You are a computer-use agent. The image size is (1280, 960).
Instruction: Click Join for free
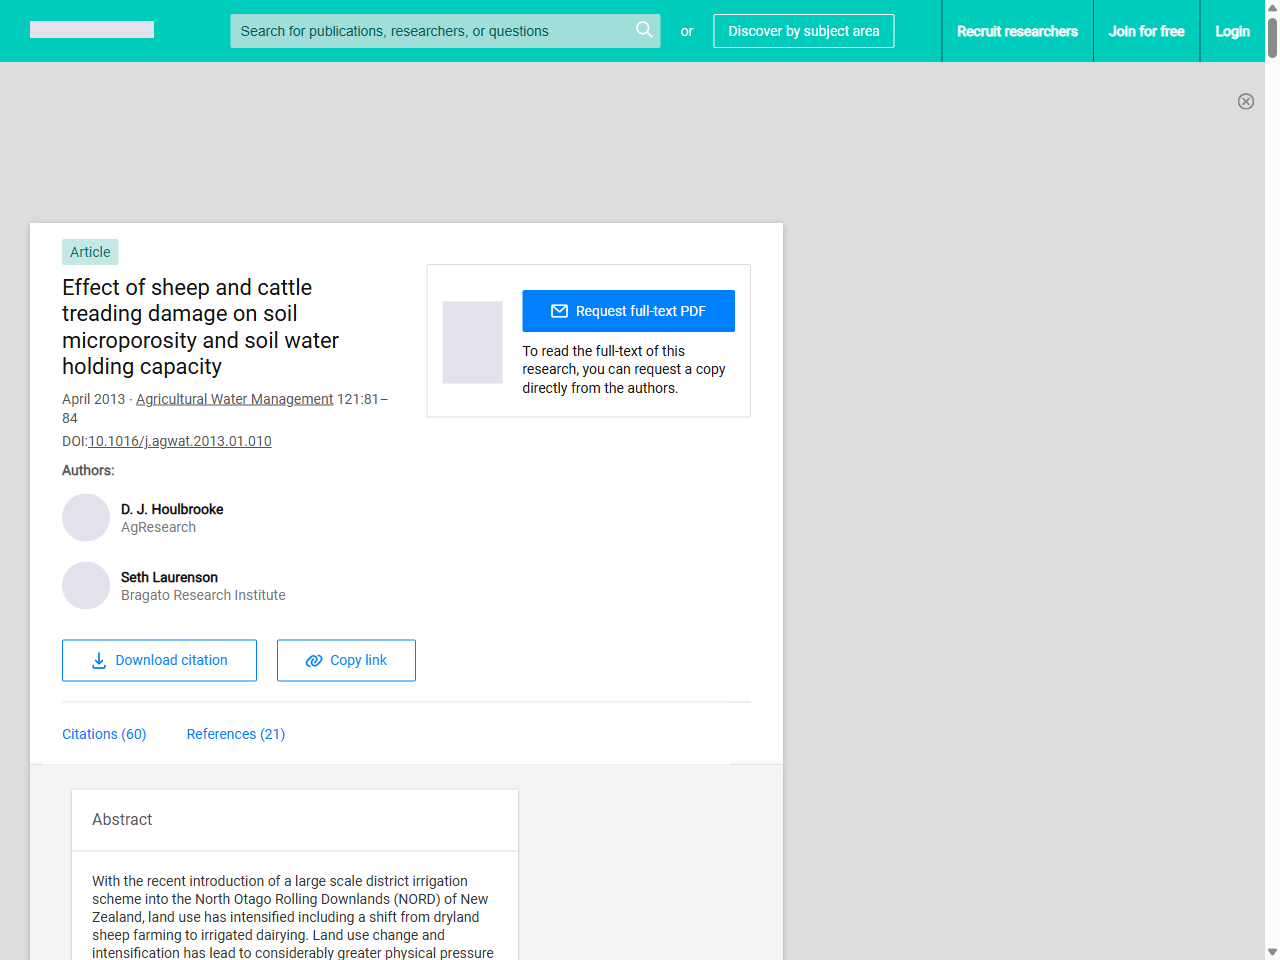[1146, 31]
